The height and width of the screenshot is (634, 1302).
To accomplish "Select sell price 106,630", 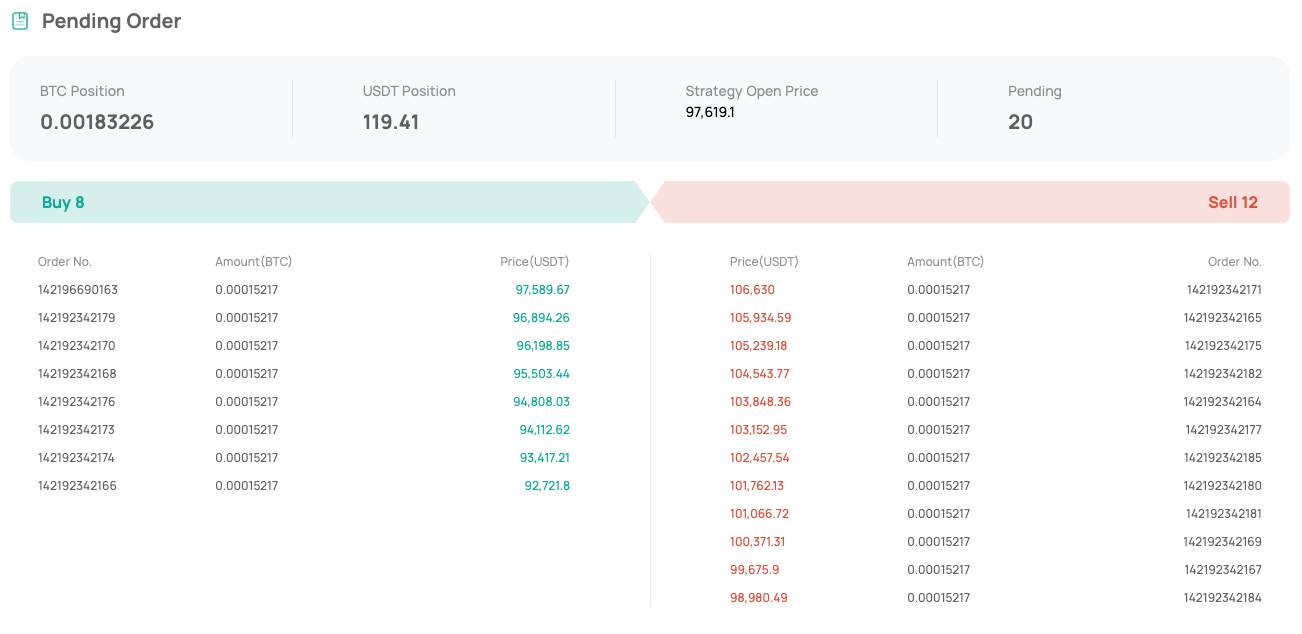I will [x=752, y=290].
